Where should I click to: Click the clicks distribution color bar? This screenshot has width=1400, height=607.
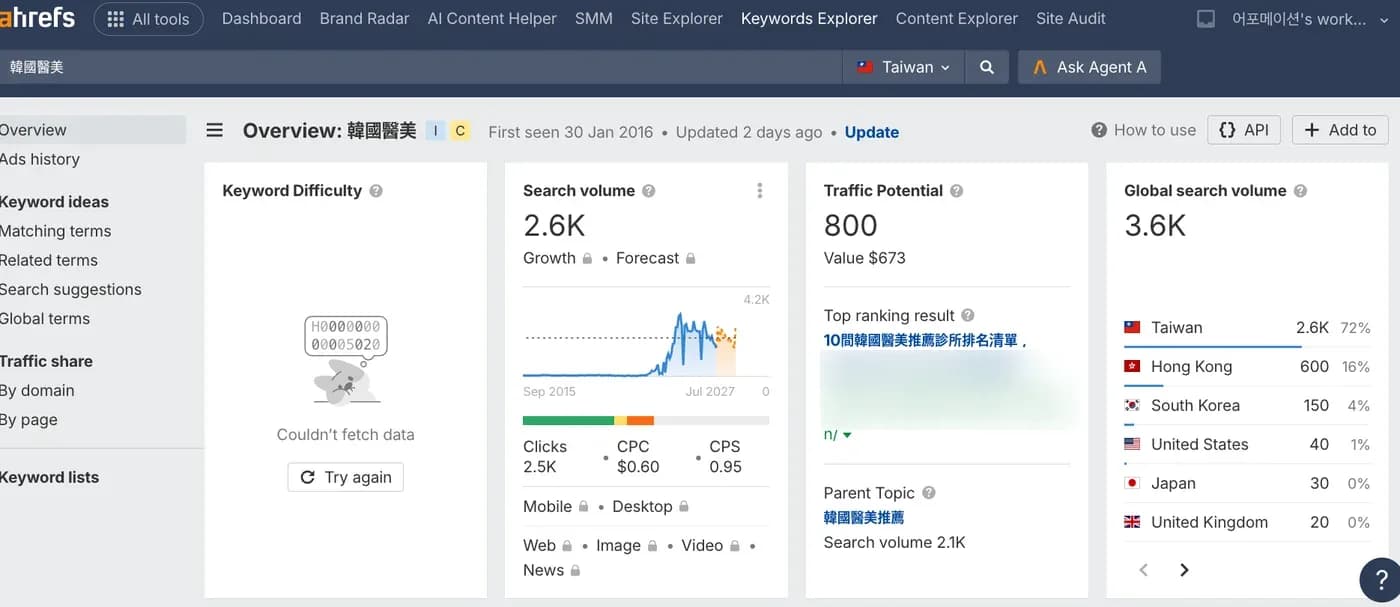click(x=646, y=421)
